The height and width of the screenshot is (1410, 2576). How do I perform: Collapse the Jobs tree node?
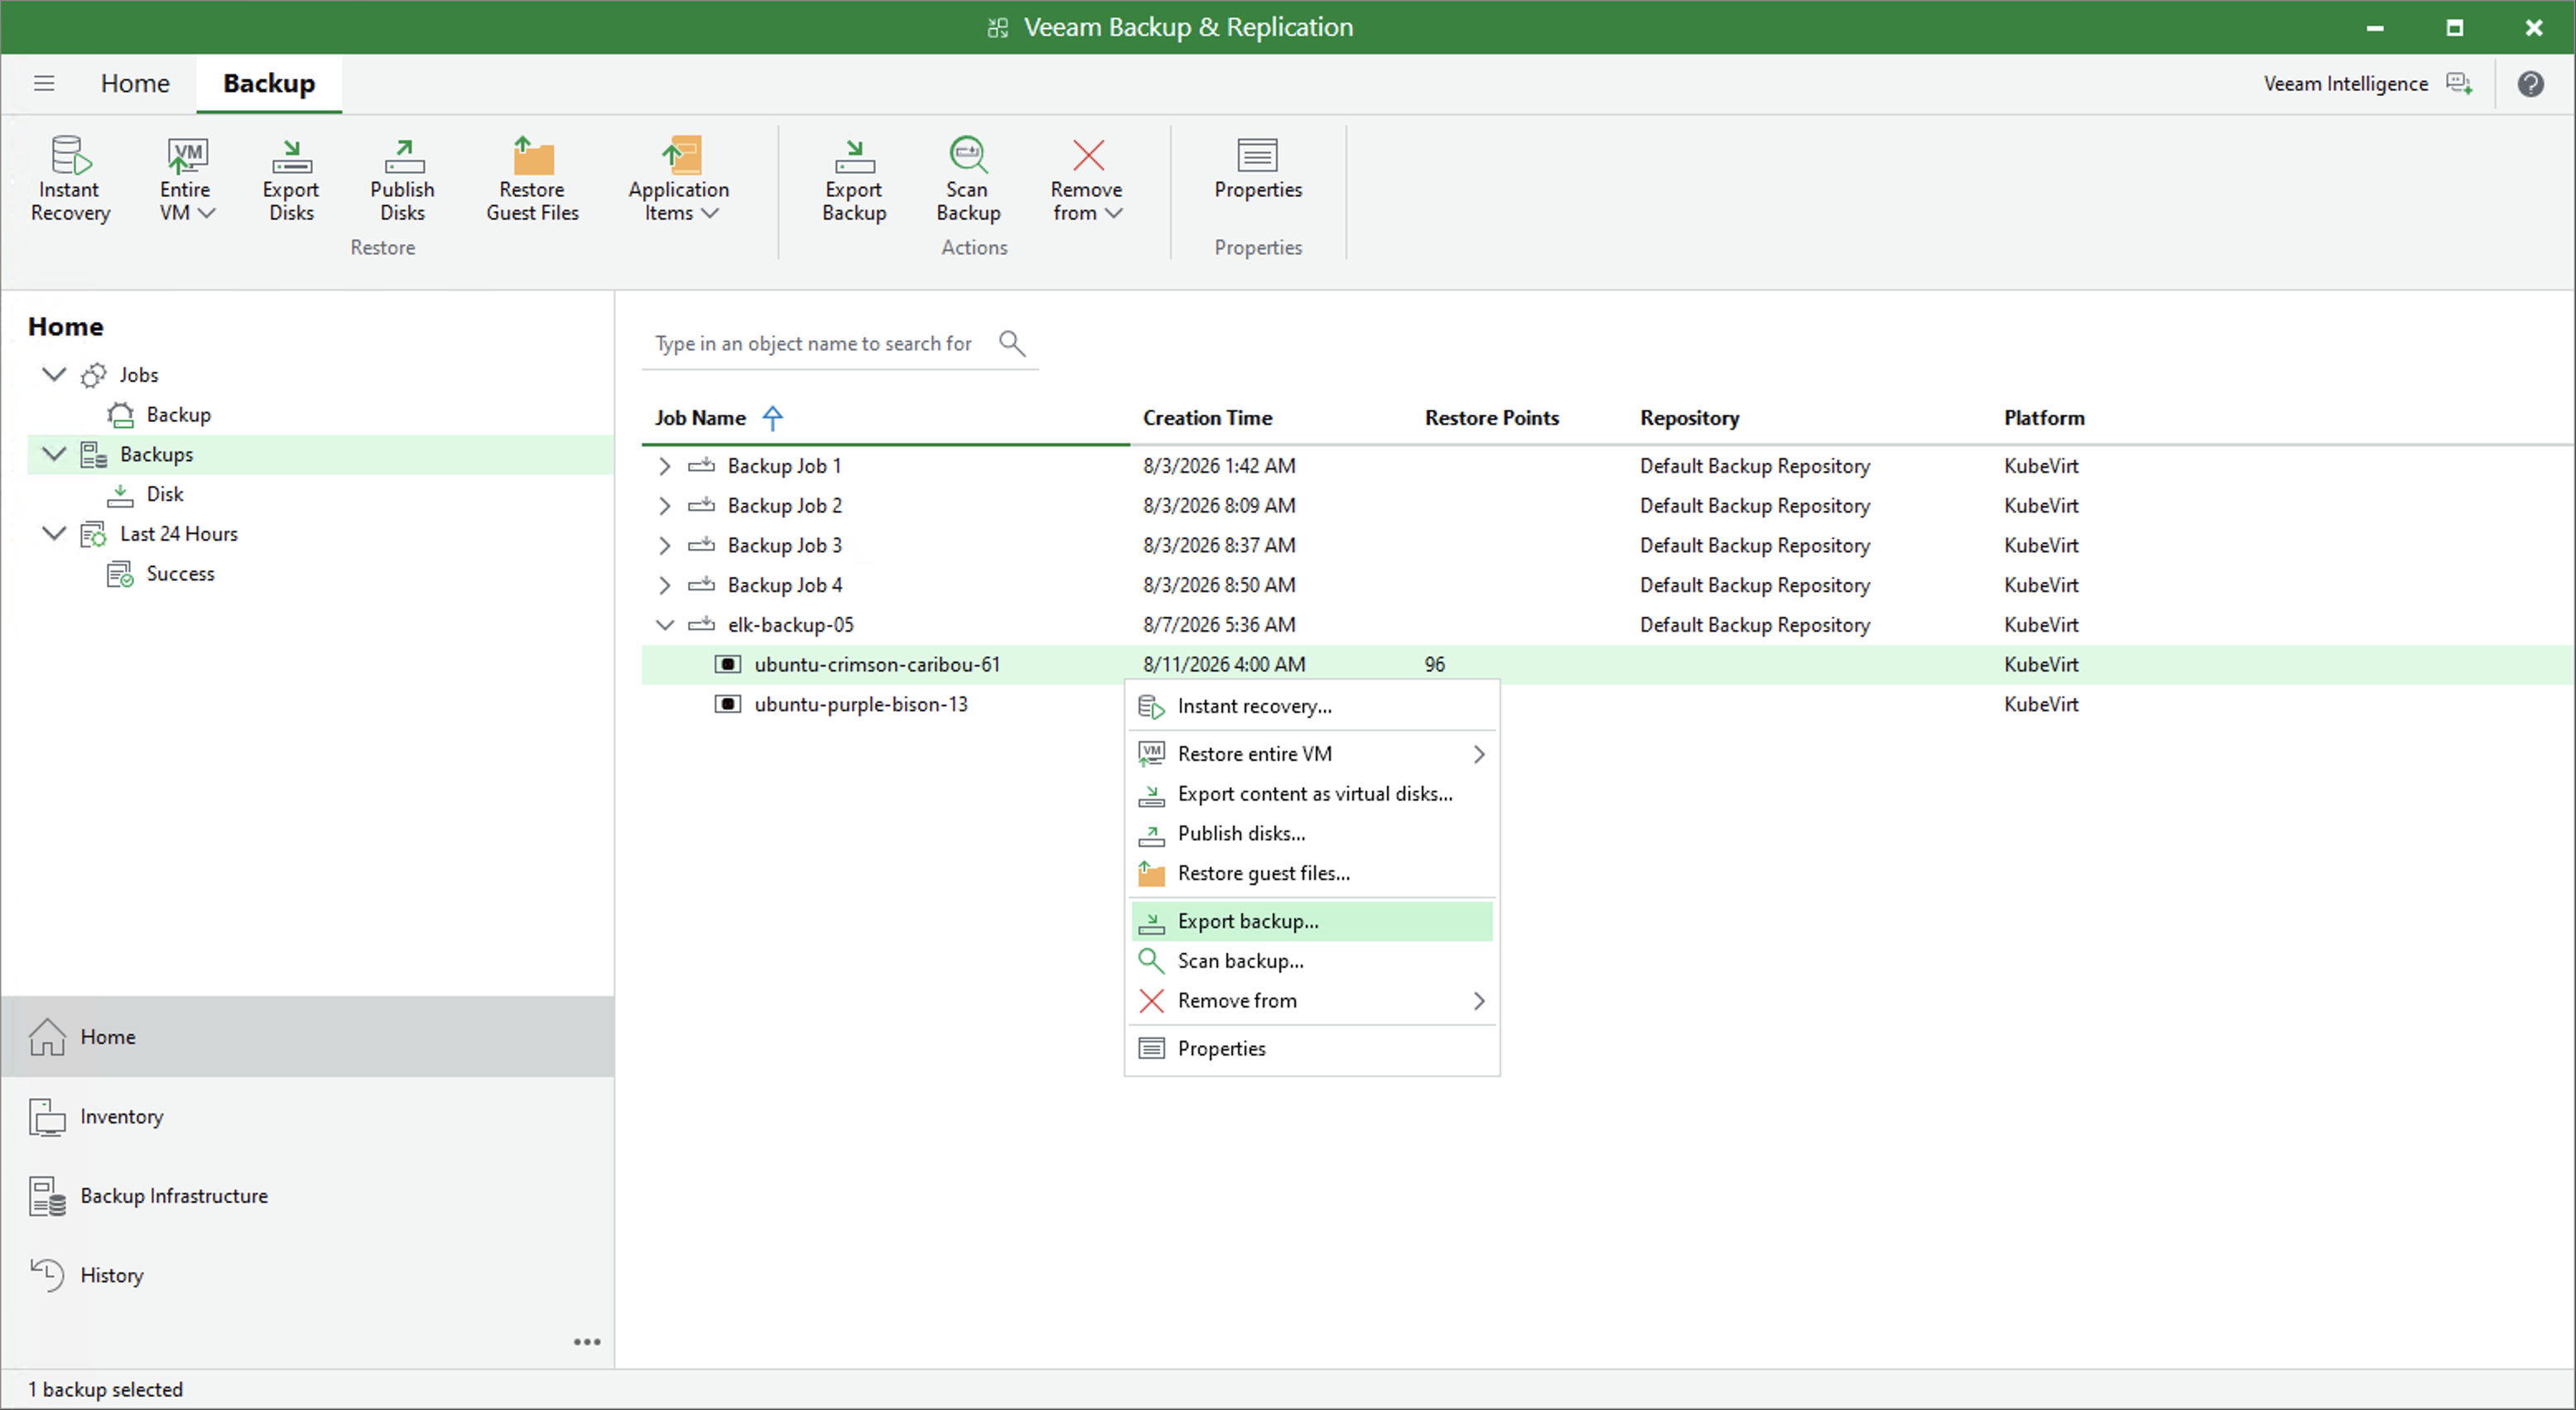coord(54,374)
